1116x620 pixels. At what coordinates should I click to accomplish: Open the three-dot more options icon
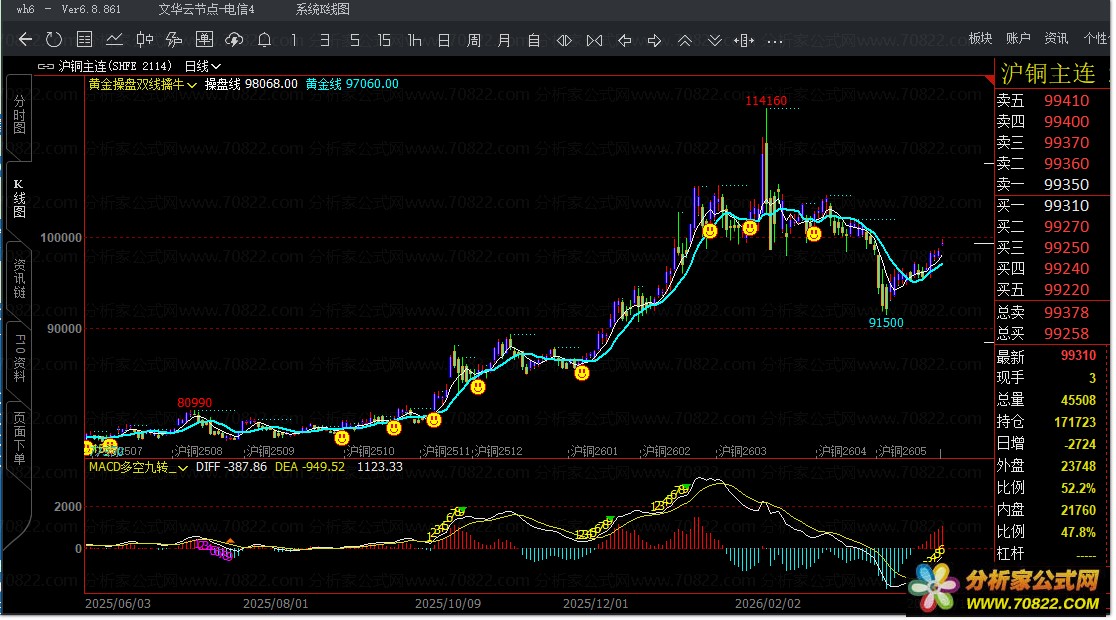pos(775,40)
